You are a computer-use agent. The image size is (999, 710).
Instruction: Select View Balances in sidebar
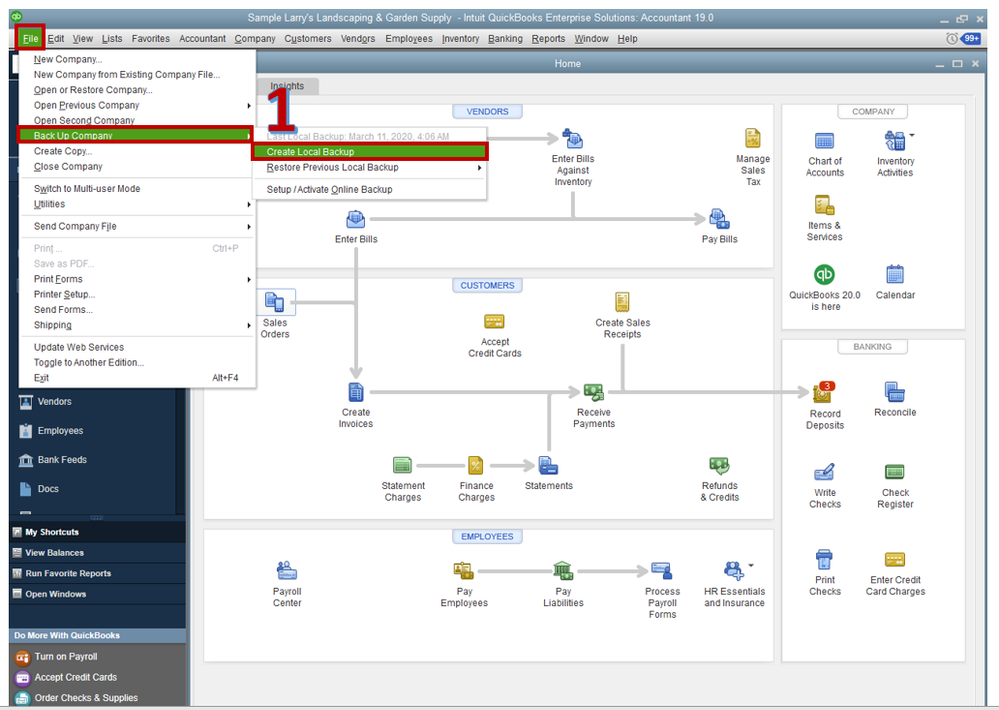click(97, 553)
